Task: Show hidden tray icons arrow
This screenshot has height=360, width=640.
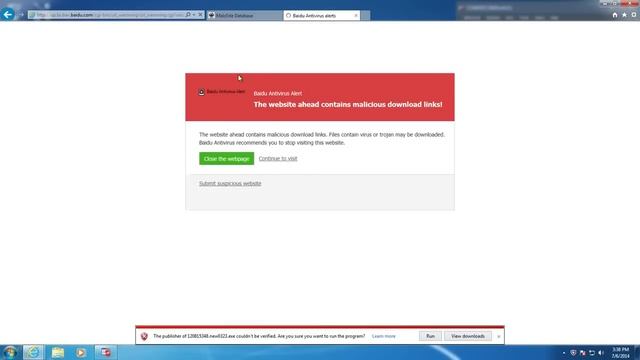Action: pos(564,353)
